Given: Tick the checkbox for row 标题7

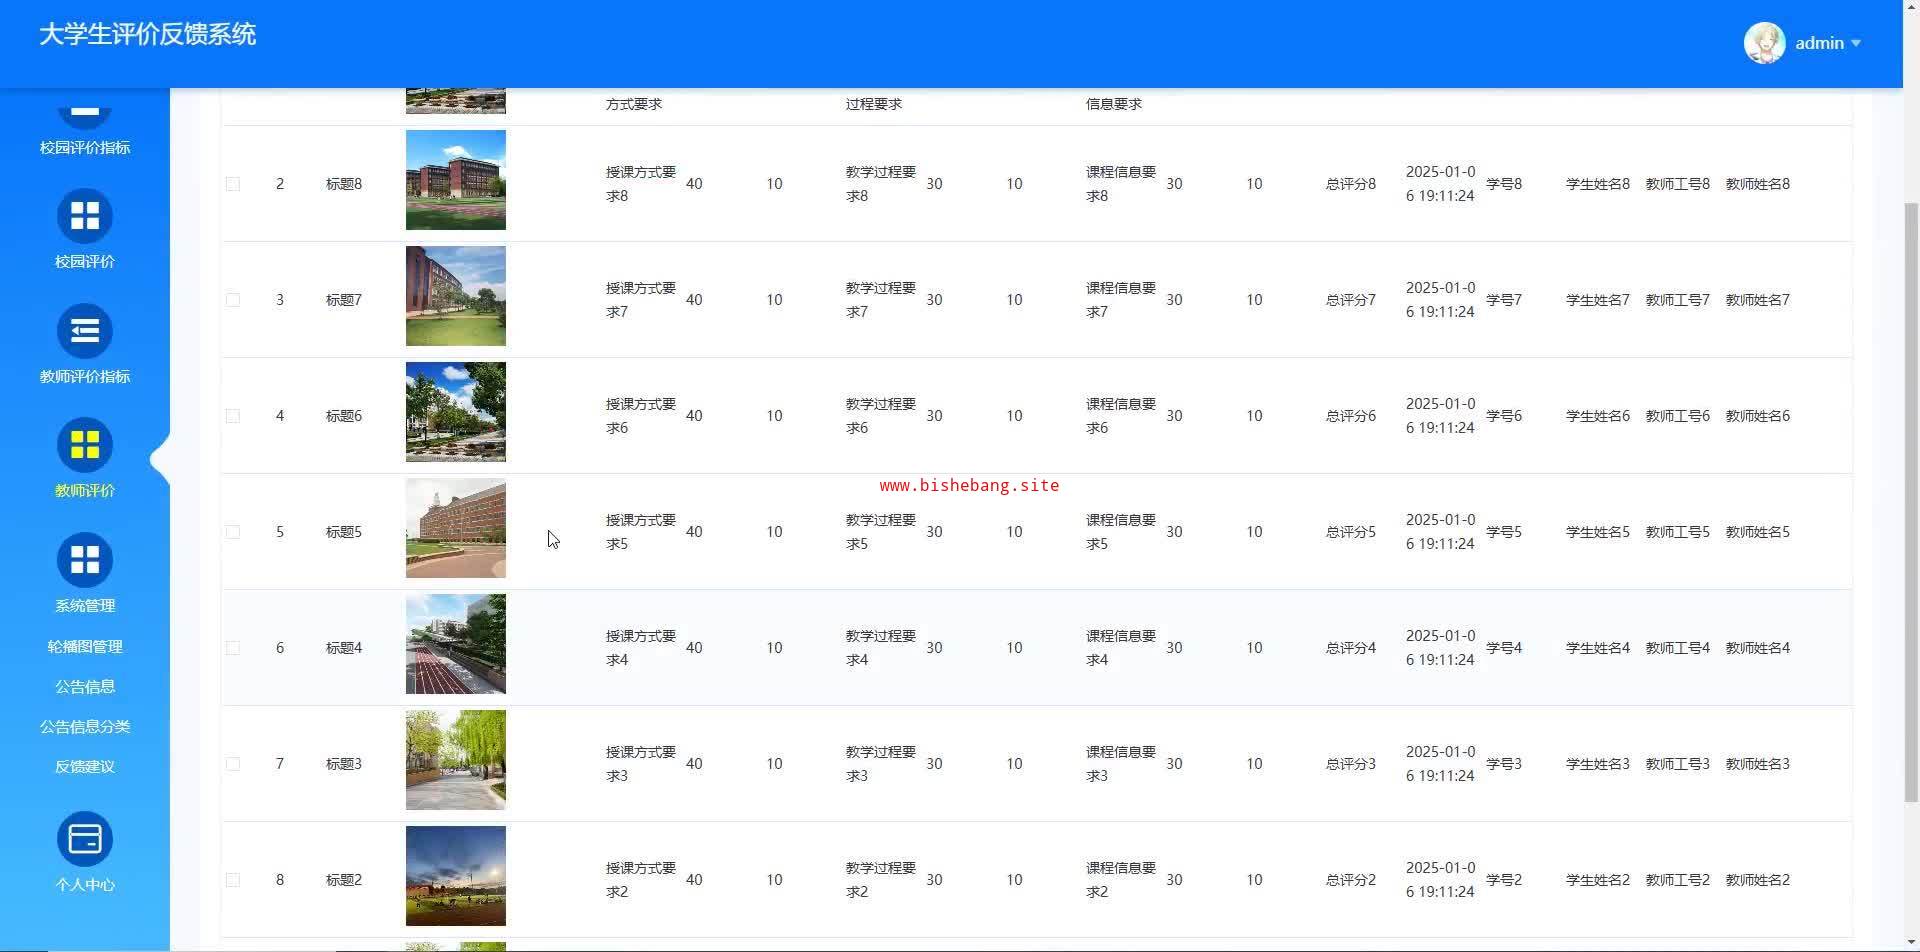Looking at the screenshot, I should (x=233, y=300).
